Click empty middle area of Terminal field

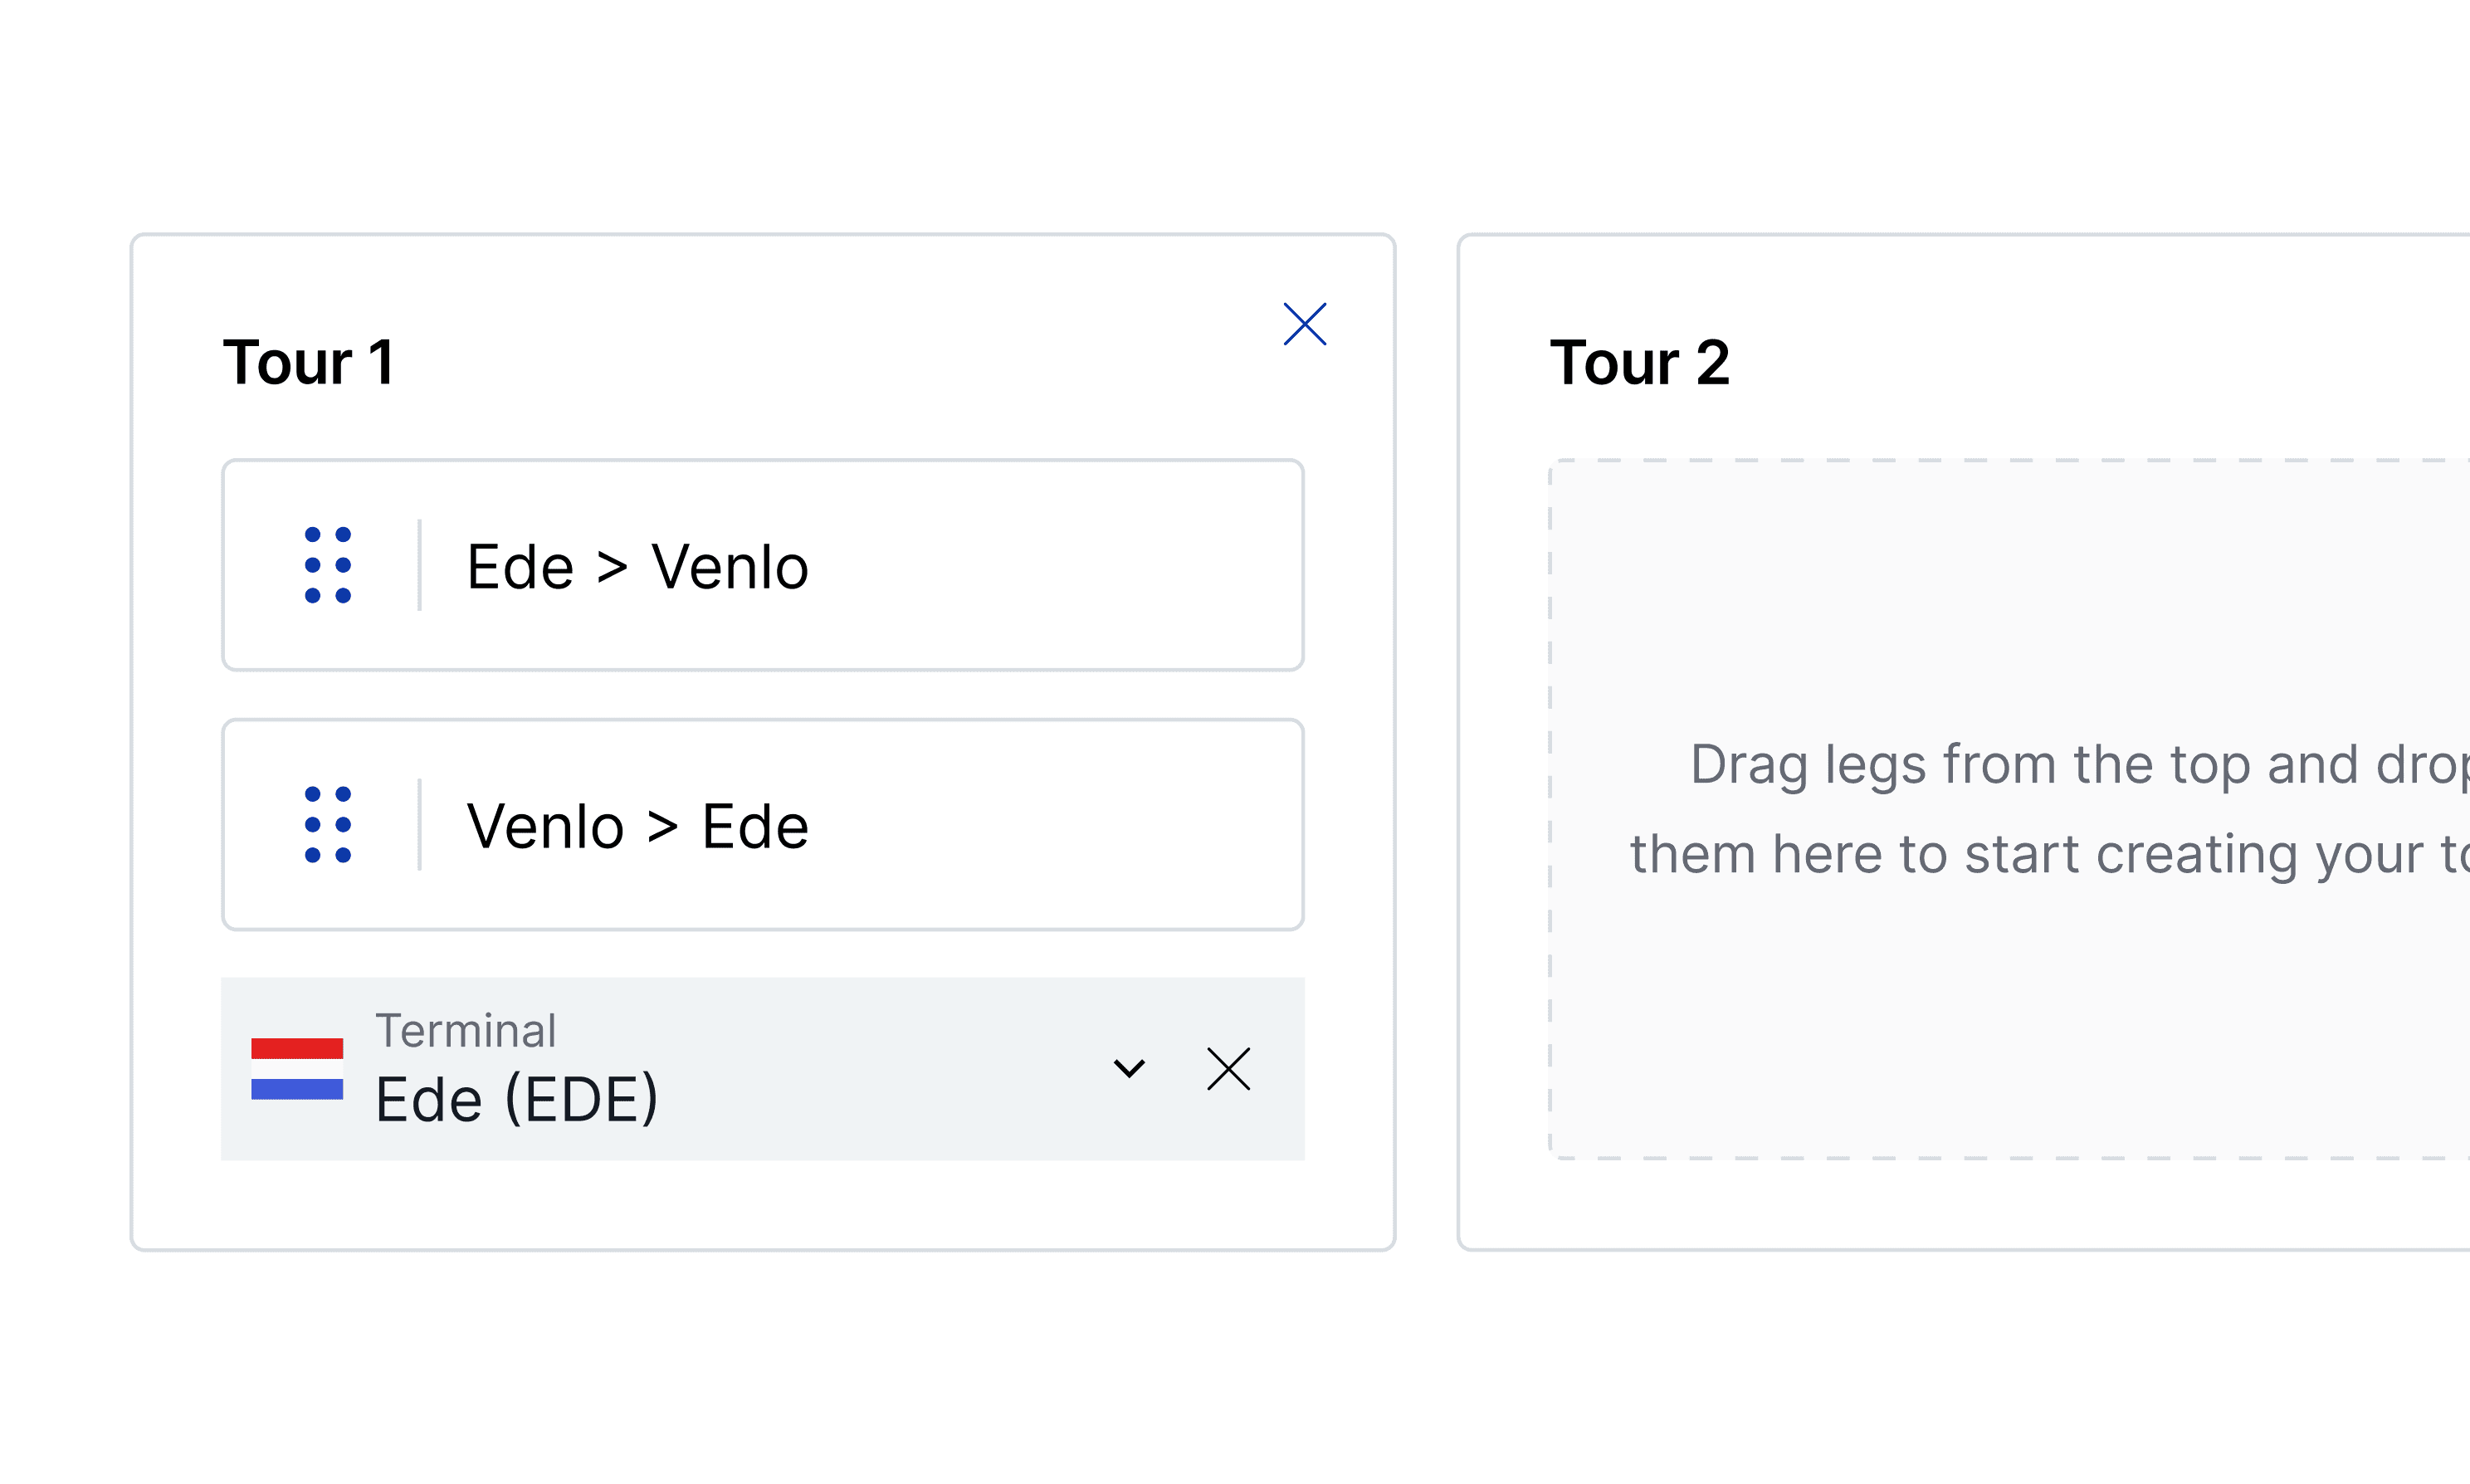880,1069
